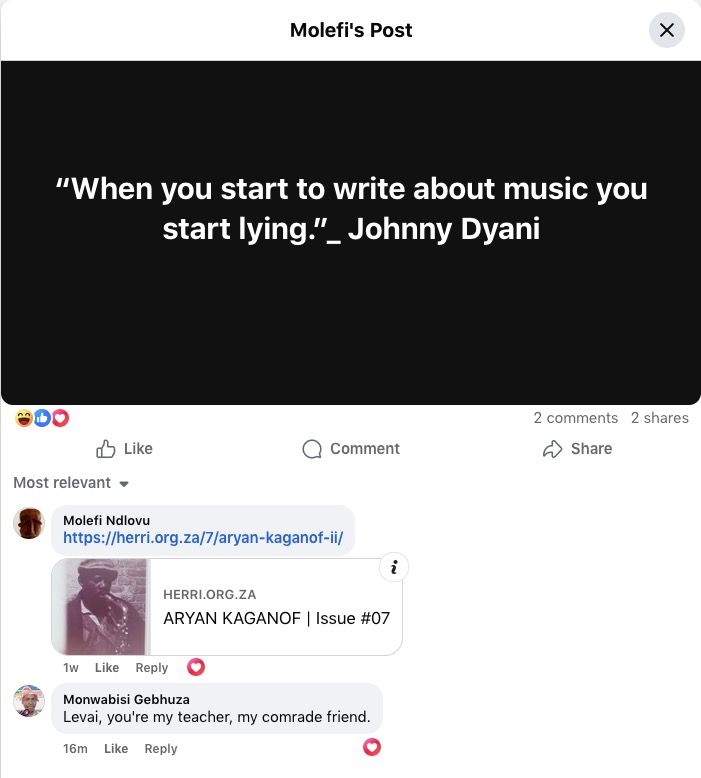The width and height of the screenshot is (701, 778).
Task: Like Molefi Ndlovu's comment
Action: coord(107,667)
